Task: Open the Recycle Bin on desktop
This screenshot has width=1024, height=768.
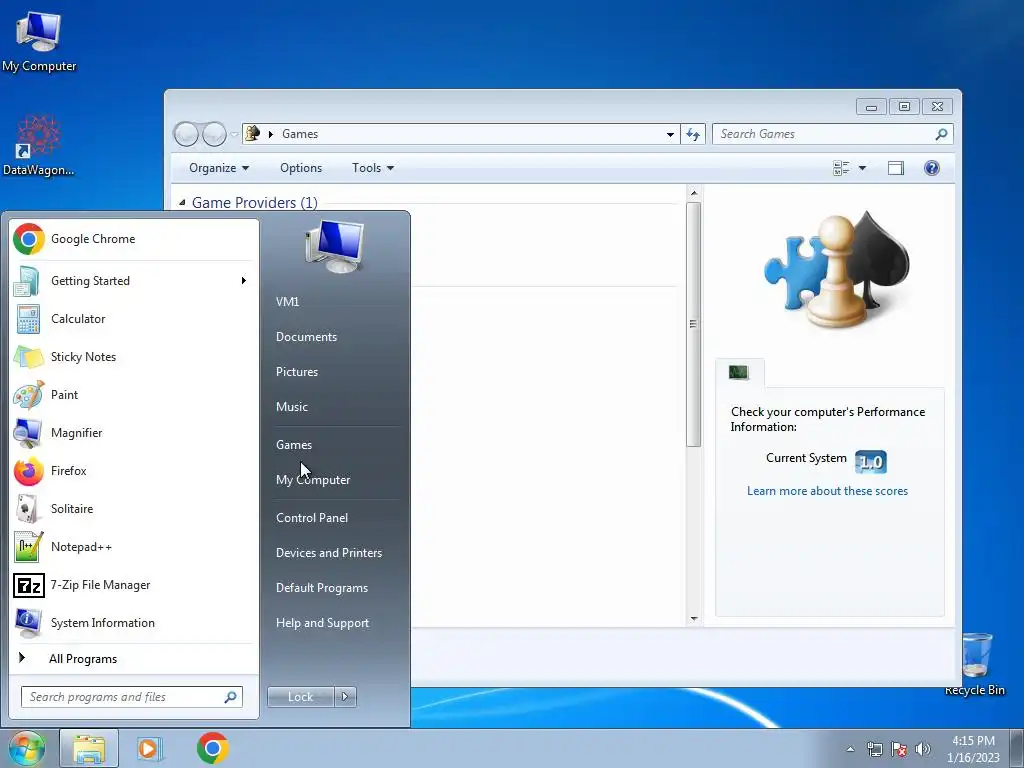Action: click(975, 664)
